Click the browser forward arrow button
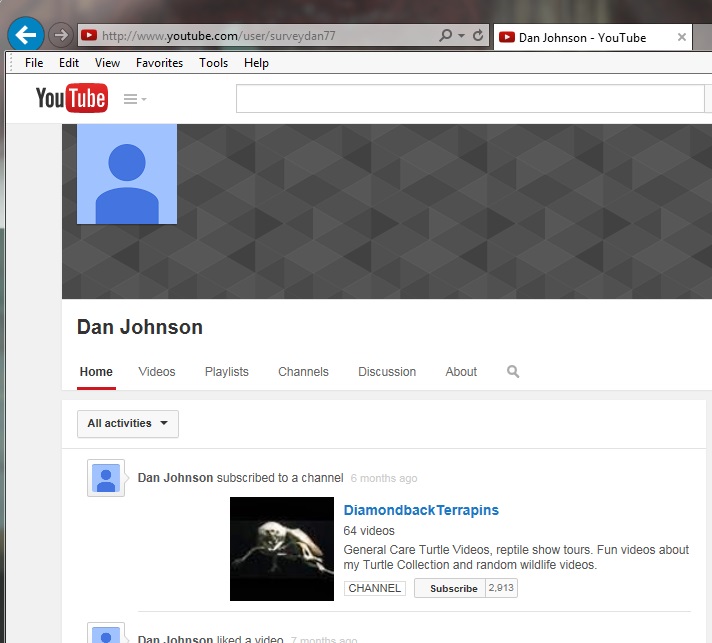This screenshot has height=643, width=712. point(60,35)
